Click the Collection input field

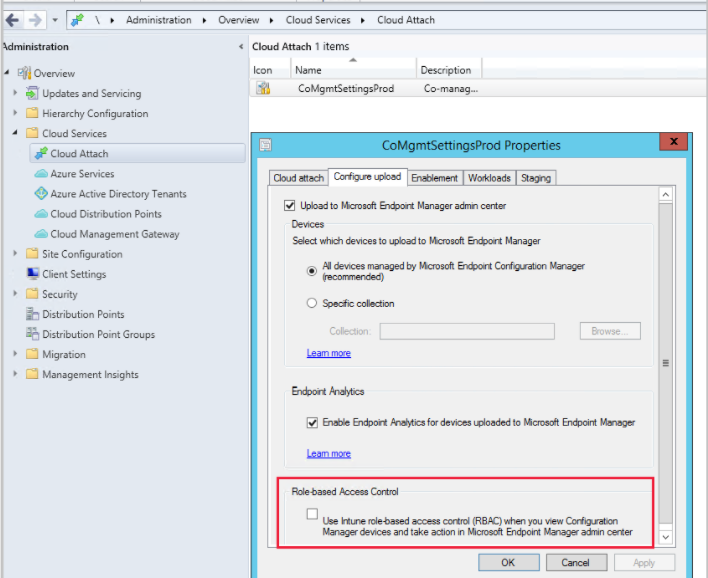tap(467, 331)
